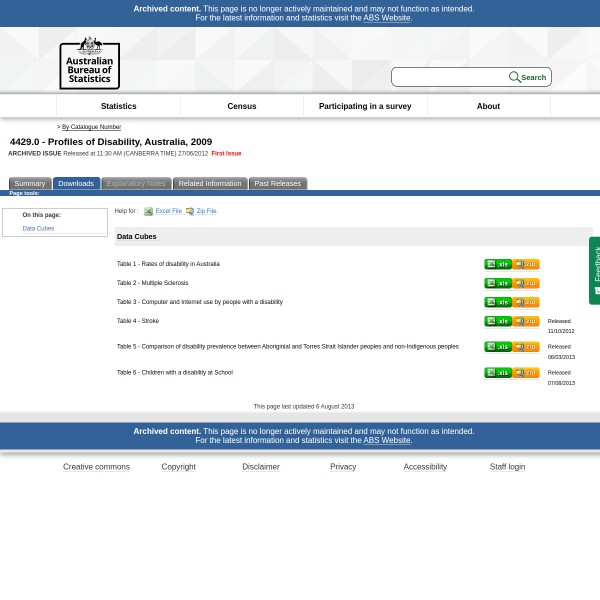Open the Zip File help link
The height and width of the screenshot is (600, 600).
click(x=206, y=211)
